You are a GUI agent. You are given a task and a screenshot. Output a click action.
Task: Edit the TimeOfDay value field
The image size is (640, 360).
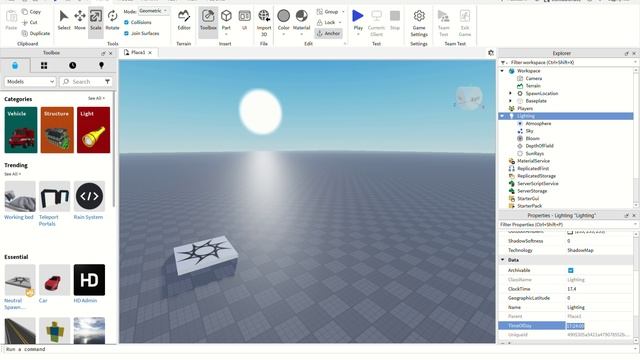click(x=599, y=326)
